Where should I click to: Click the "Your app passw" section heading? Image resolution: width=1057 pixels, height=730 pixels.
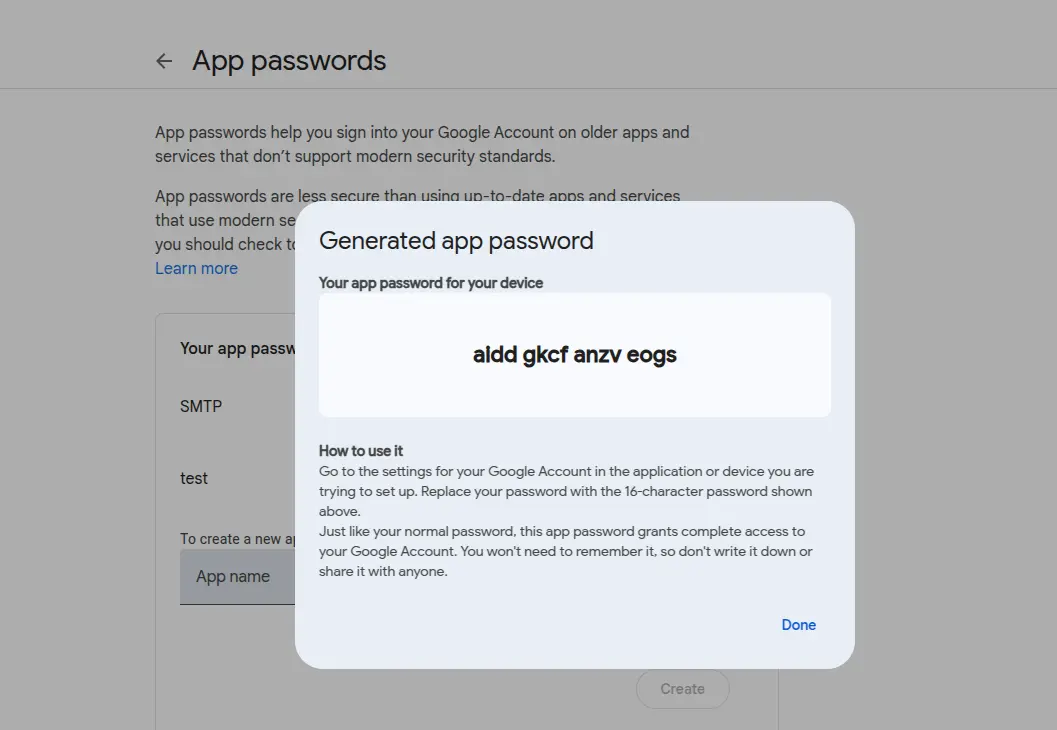237,348
